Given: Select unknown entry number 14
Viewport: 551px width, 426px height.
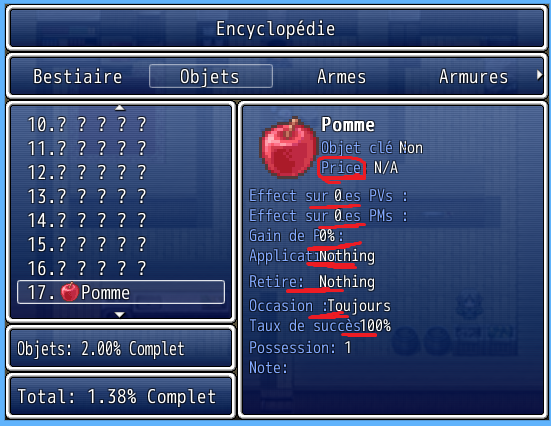Looking at the screenshot, I should point(121,220).
